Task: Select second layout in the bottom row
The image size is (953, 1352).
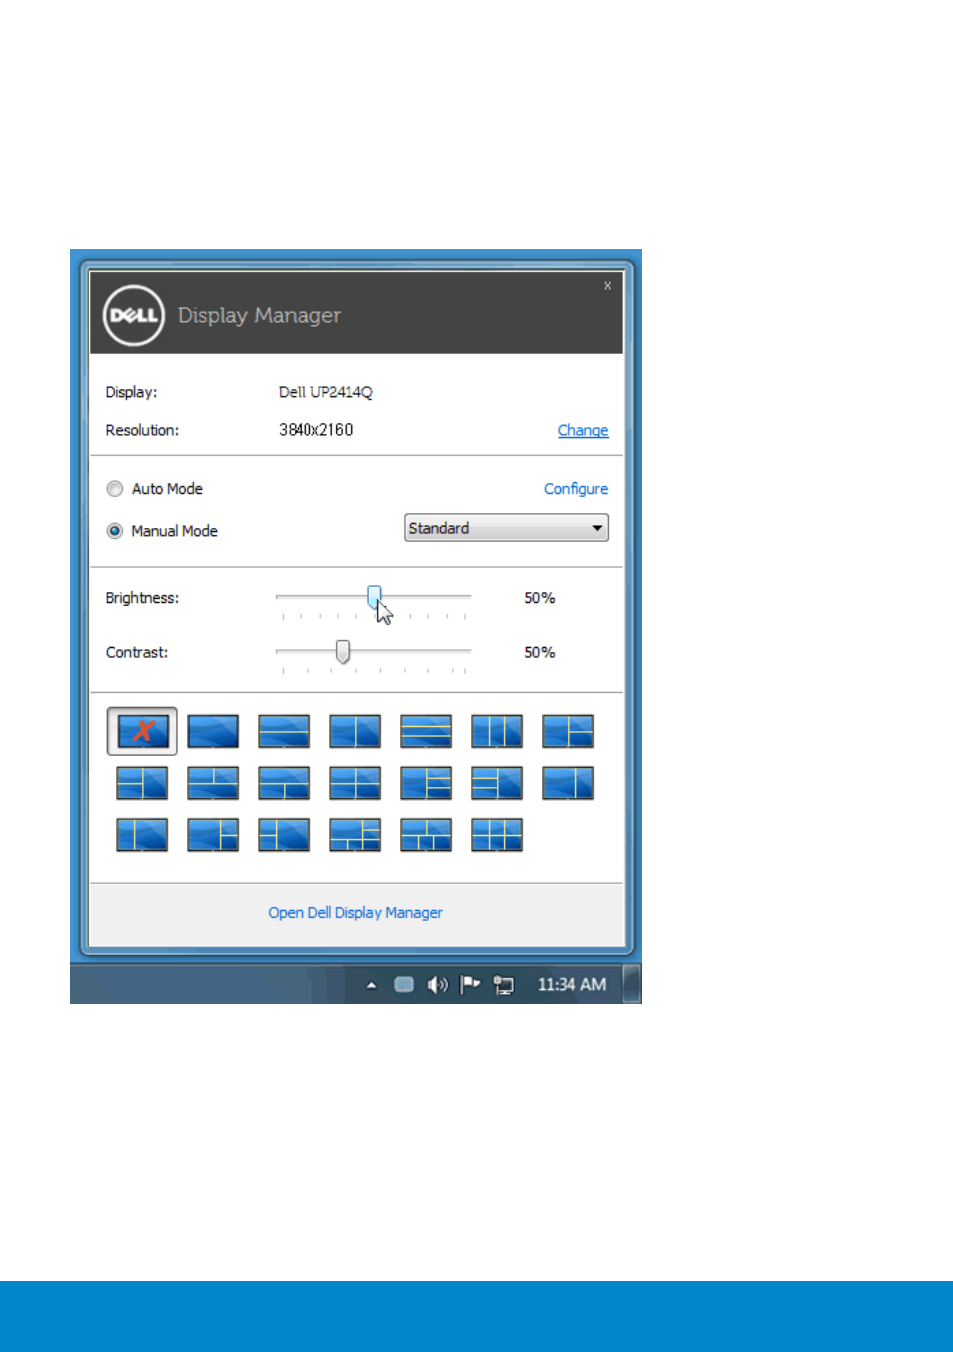Action: click(213, 835)
